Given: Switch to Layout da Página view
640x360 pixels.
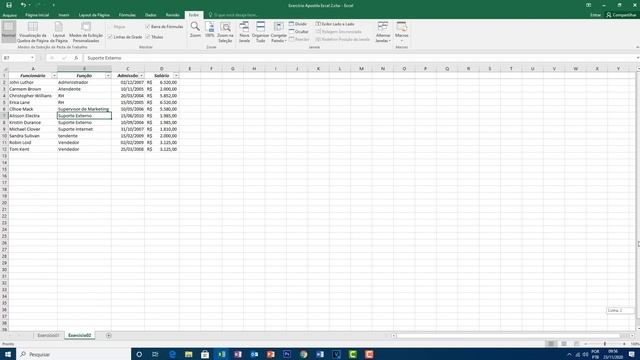Looking at the screenshot, I should pyautogui.click(x=59, y=32).
